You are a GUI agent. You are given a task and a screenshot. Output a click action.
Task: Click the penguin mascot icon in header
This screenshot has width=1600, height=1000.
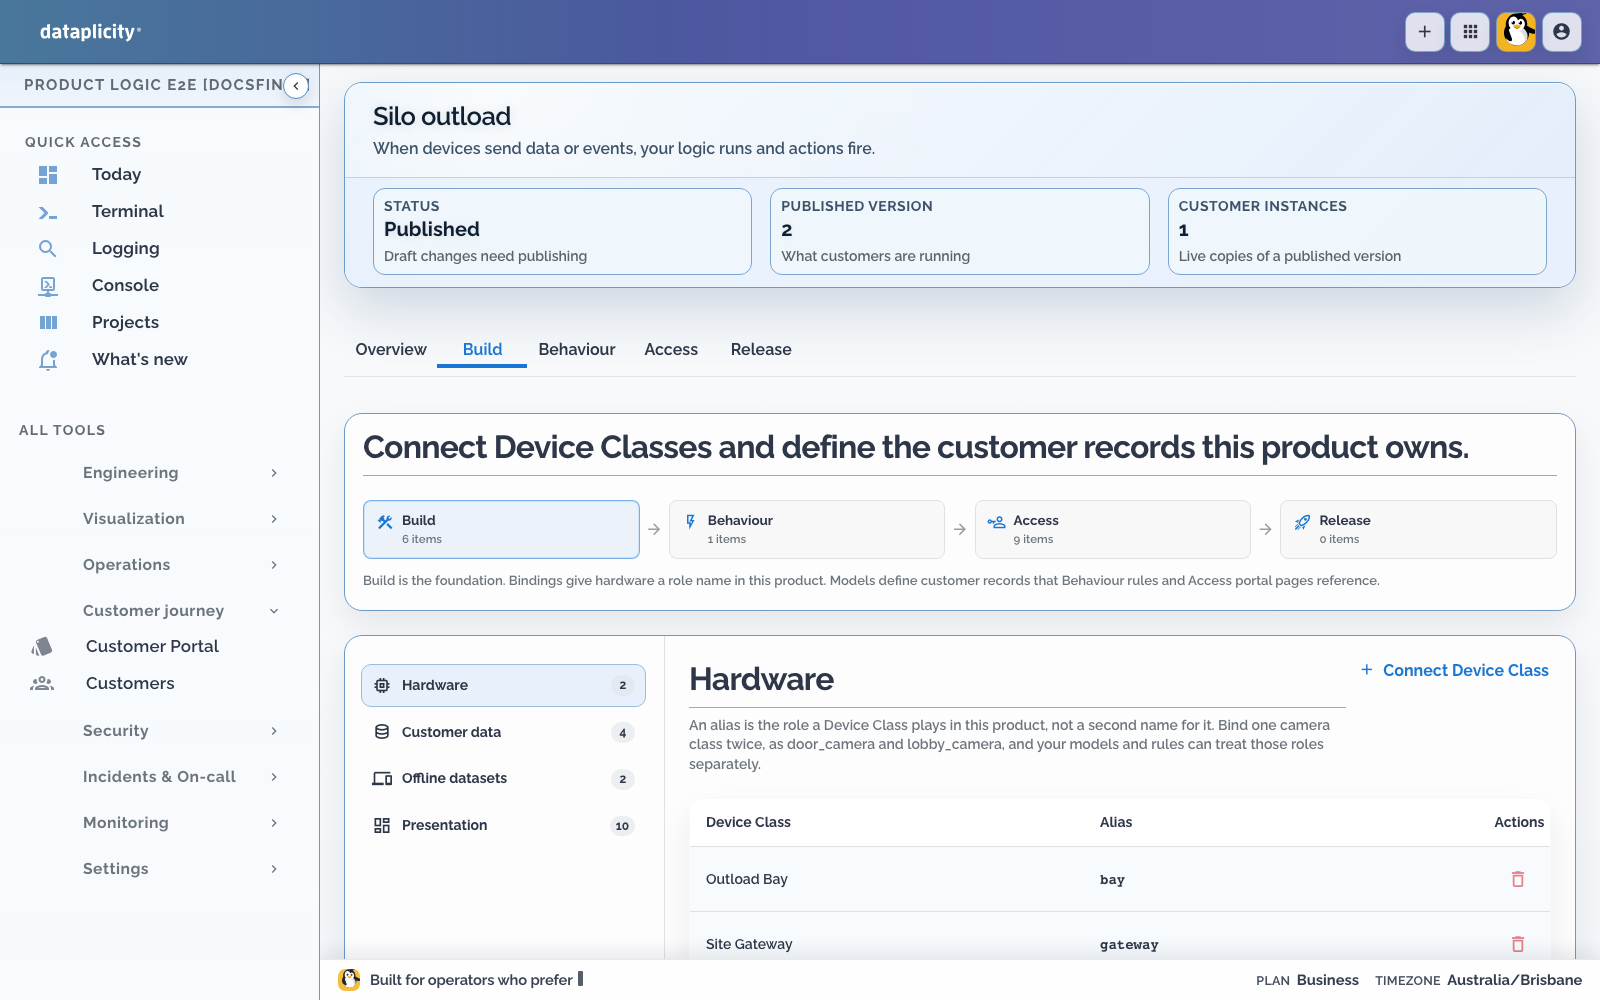[1516, 32]
